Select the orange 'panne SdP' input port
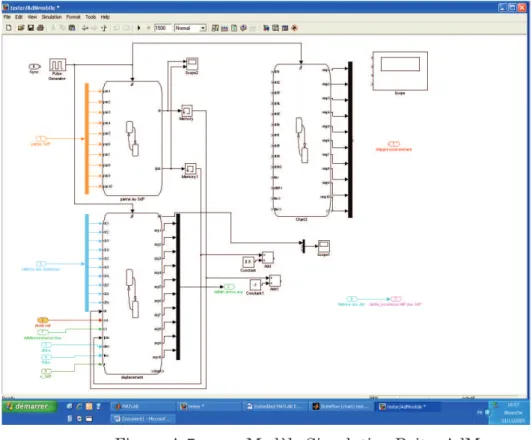The image size is (532, 440). pyautogui.click(x=41, y=138)
